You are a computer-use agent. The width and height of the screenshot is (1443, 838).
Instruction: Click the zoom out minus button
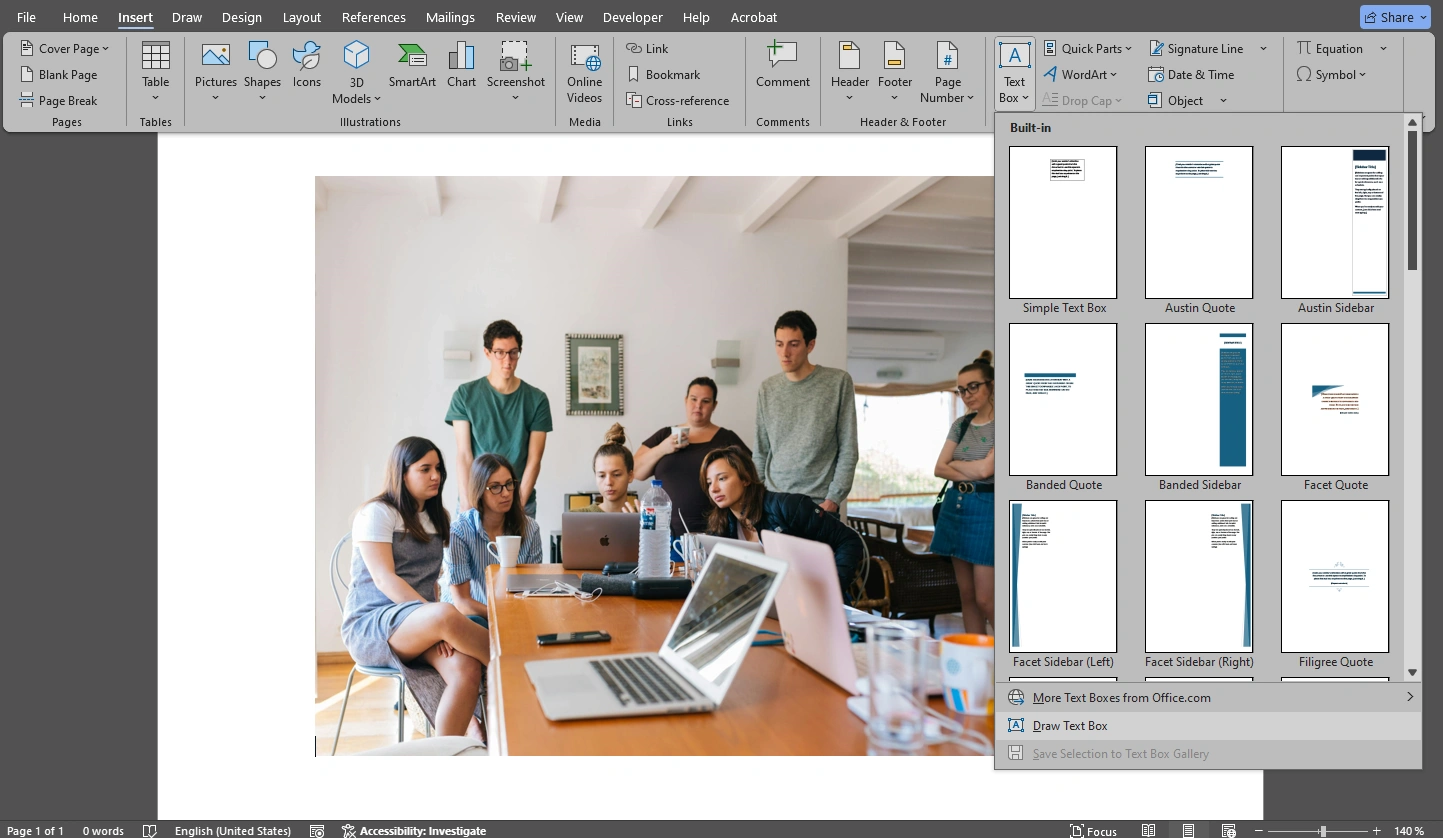(x=1257, y=831)
